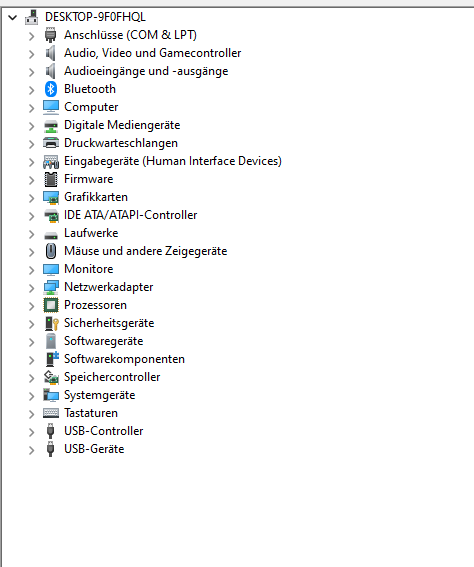The image size is (474, 567).
Task: Select the Grafikkarten label
Action: click(96, 197)
